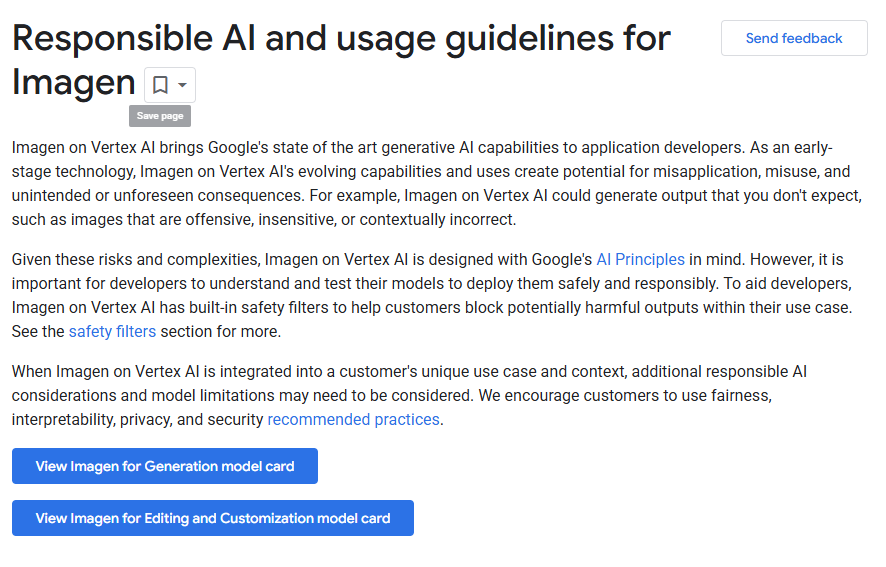Click the Send feedback button

(794, 38)
